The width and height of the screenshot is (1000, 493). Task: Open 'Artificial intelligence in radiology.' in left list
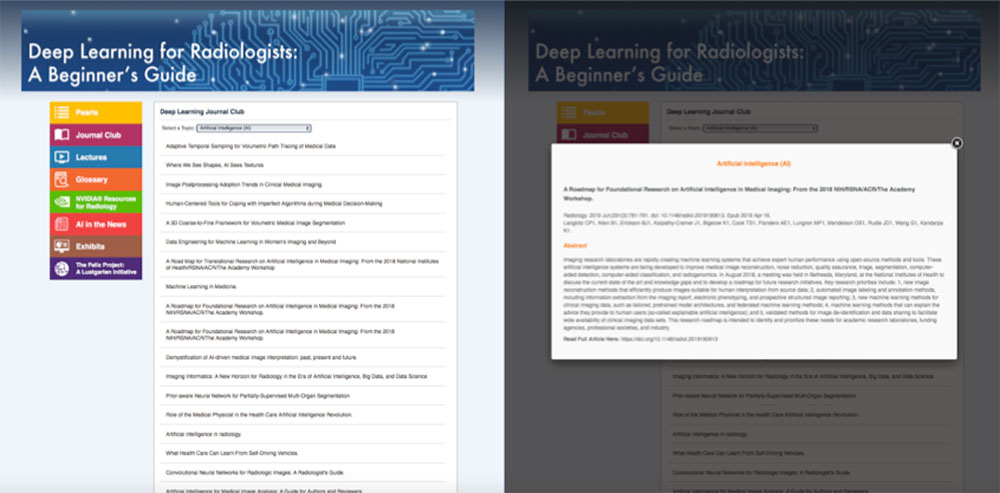click(203, 434)
